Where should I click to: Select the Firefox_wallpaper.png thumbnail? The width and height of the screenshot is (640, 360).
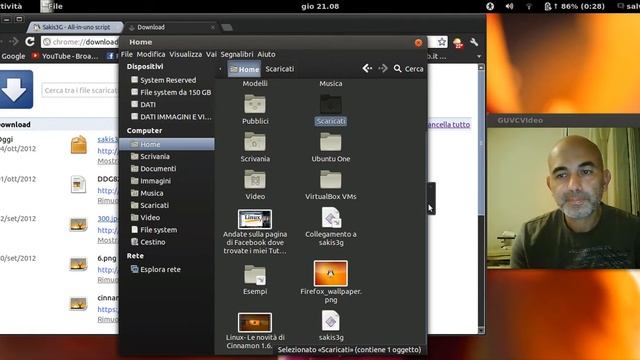click(x=331, y=273)
